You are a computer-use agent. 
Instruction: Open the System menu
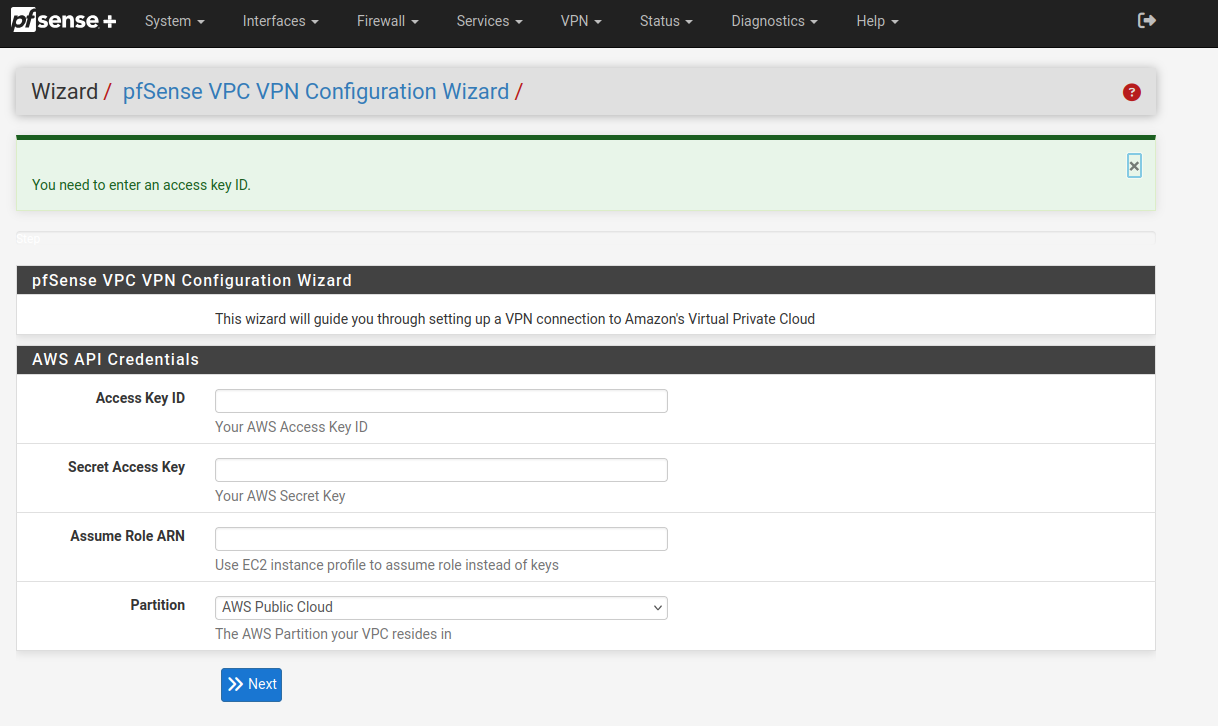click(x=175, y=21)
